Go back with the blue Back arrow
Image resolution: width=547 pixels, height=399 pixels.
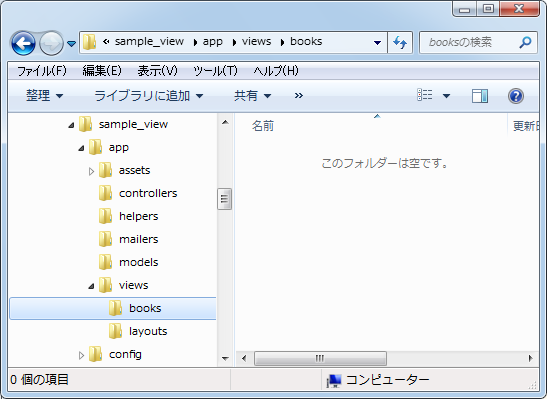click(23, 43)
